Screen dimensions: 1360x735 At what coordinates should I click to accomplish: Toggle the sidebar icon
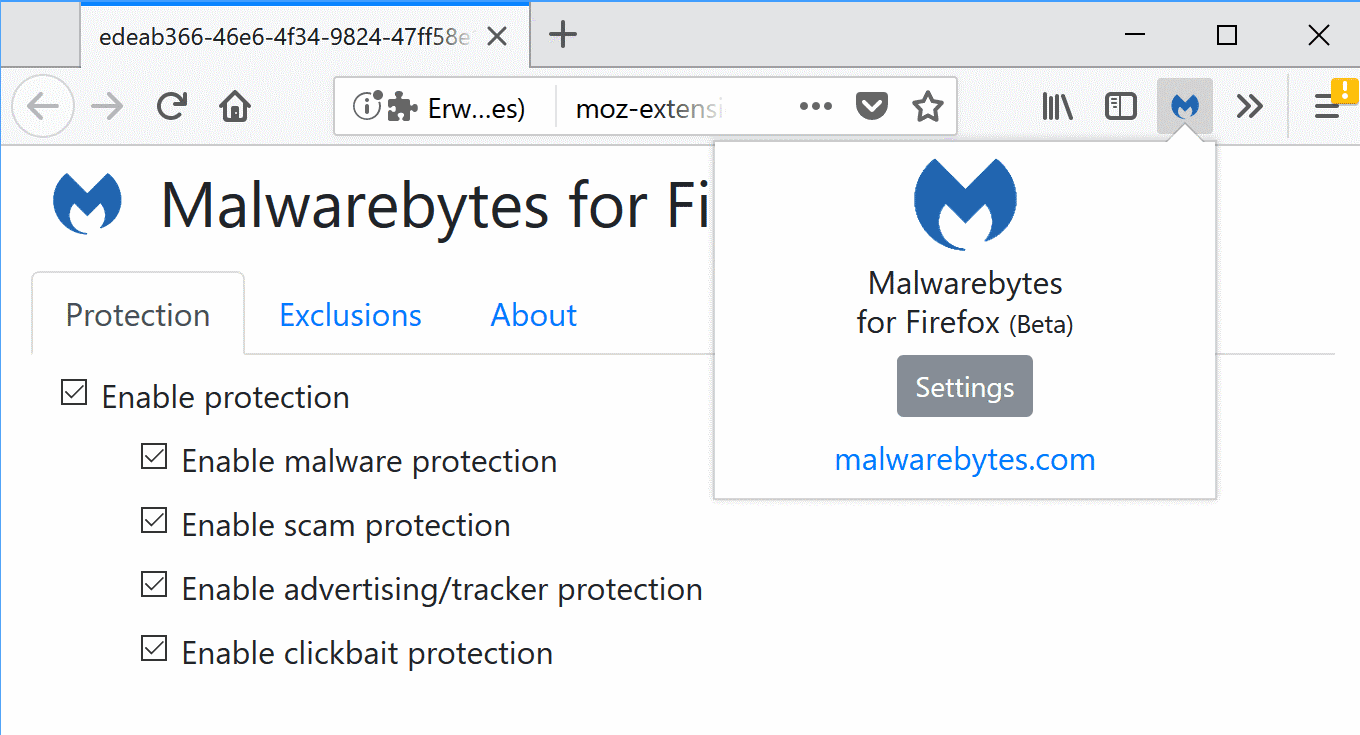(1121, 105)
